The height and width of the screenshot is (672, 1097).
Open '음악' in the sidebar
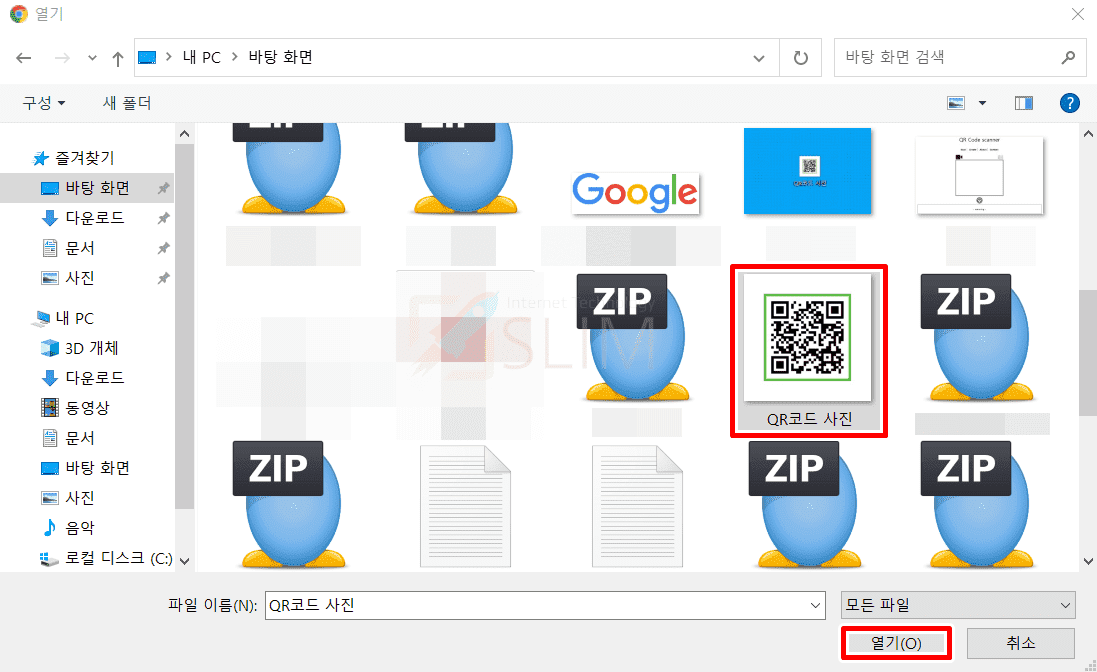coord(80,529)
